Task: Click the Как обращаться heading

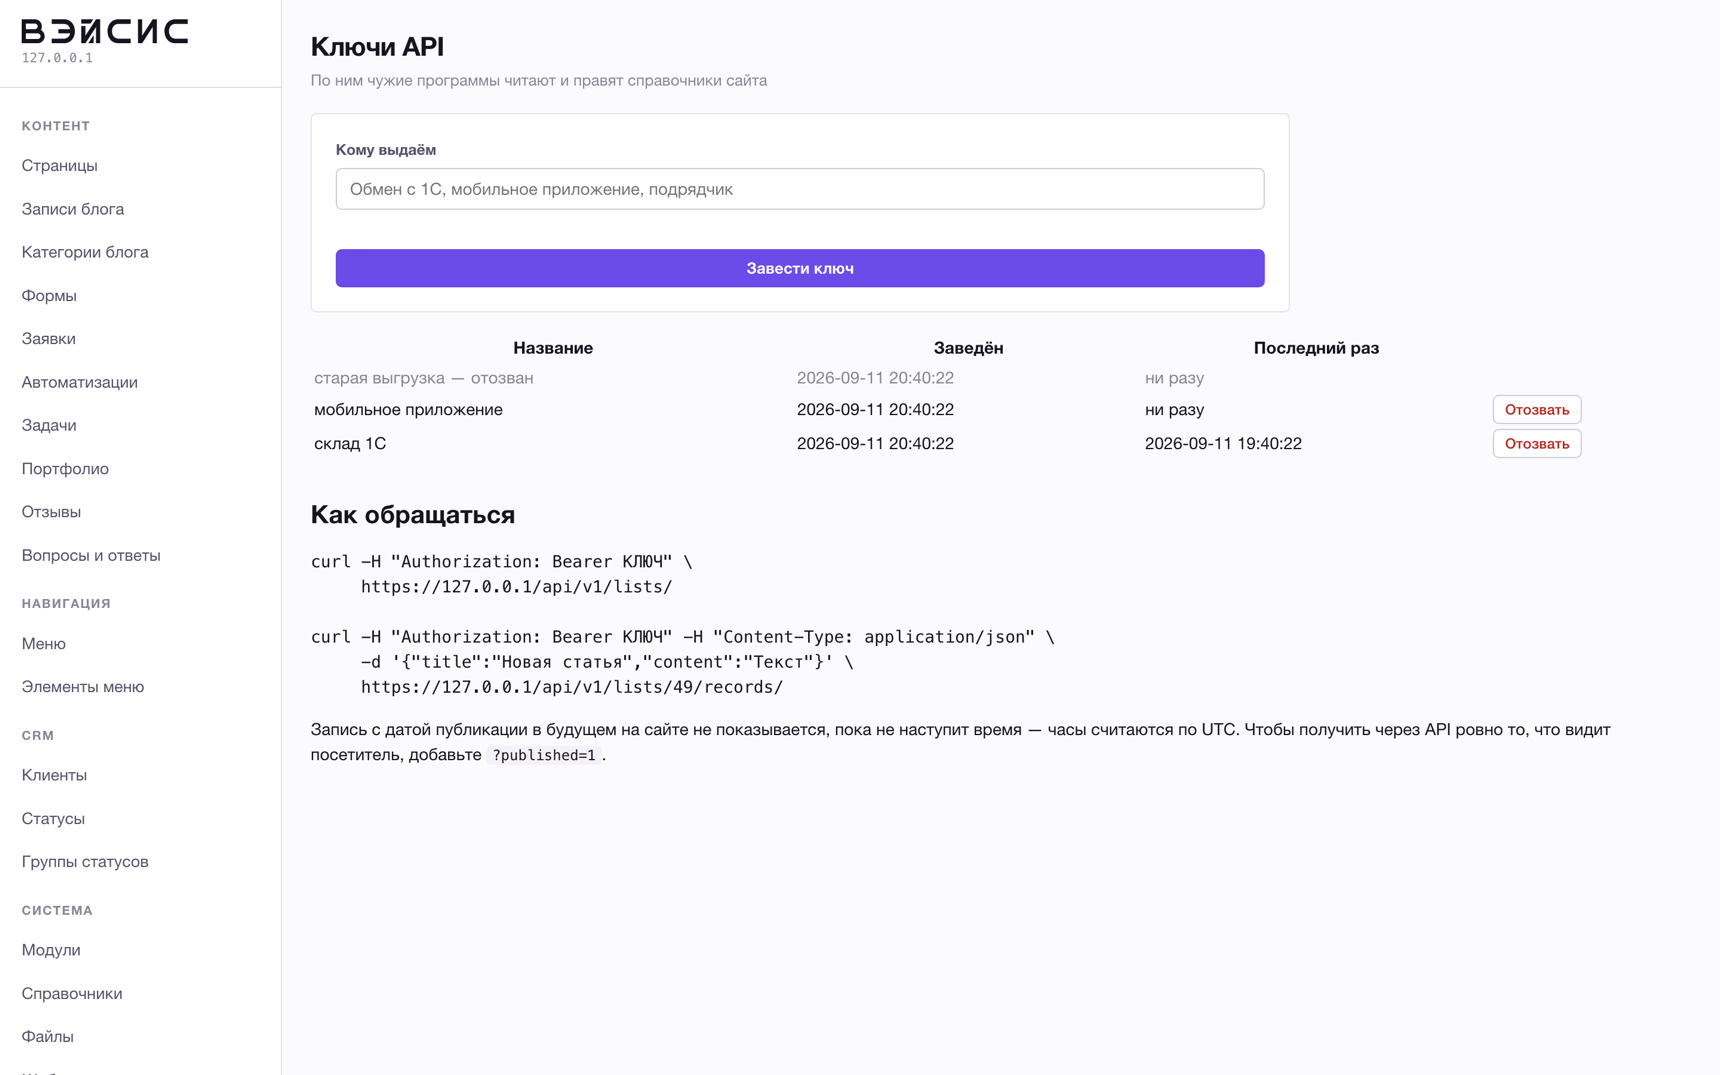Action: tap(413, 514)
